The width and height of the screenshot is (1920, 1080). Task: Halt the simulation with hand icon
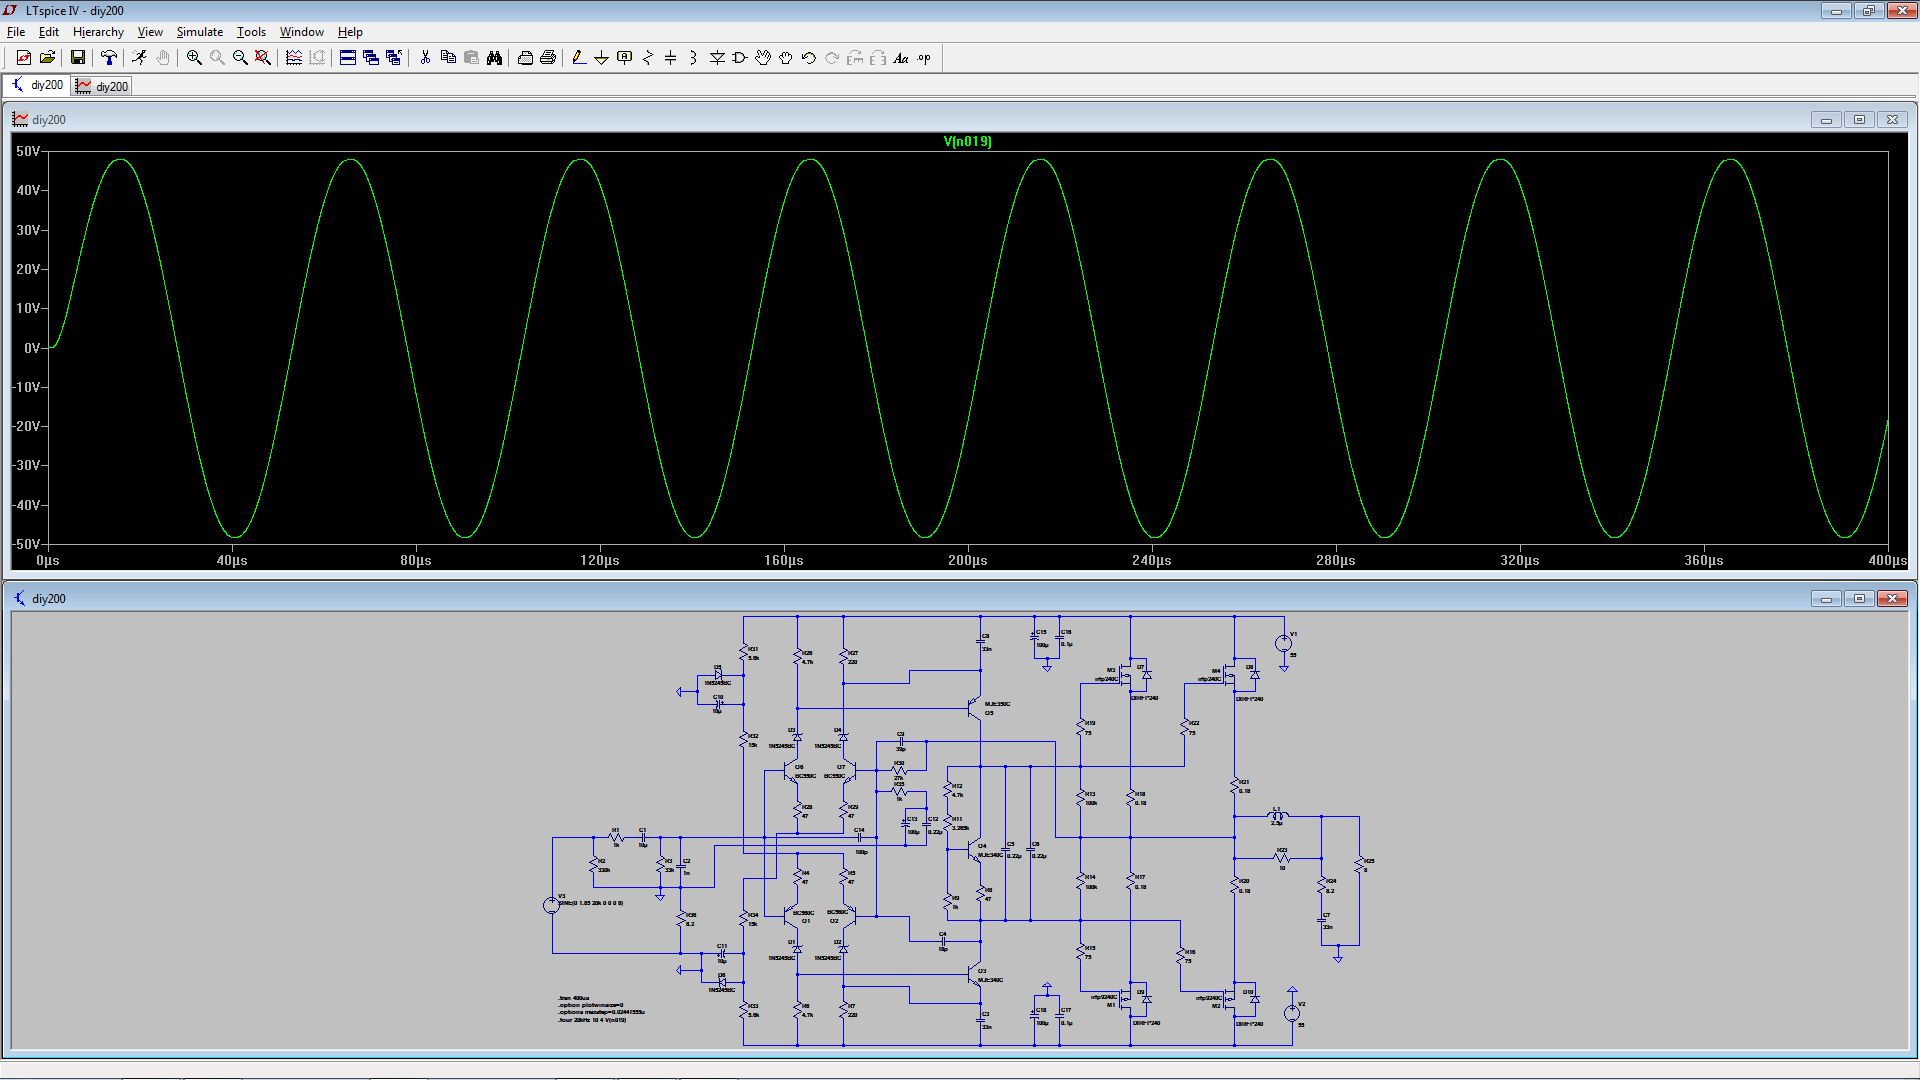click(x=163, y=58)
